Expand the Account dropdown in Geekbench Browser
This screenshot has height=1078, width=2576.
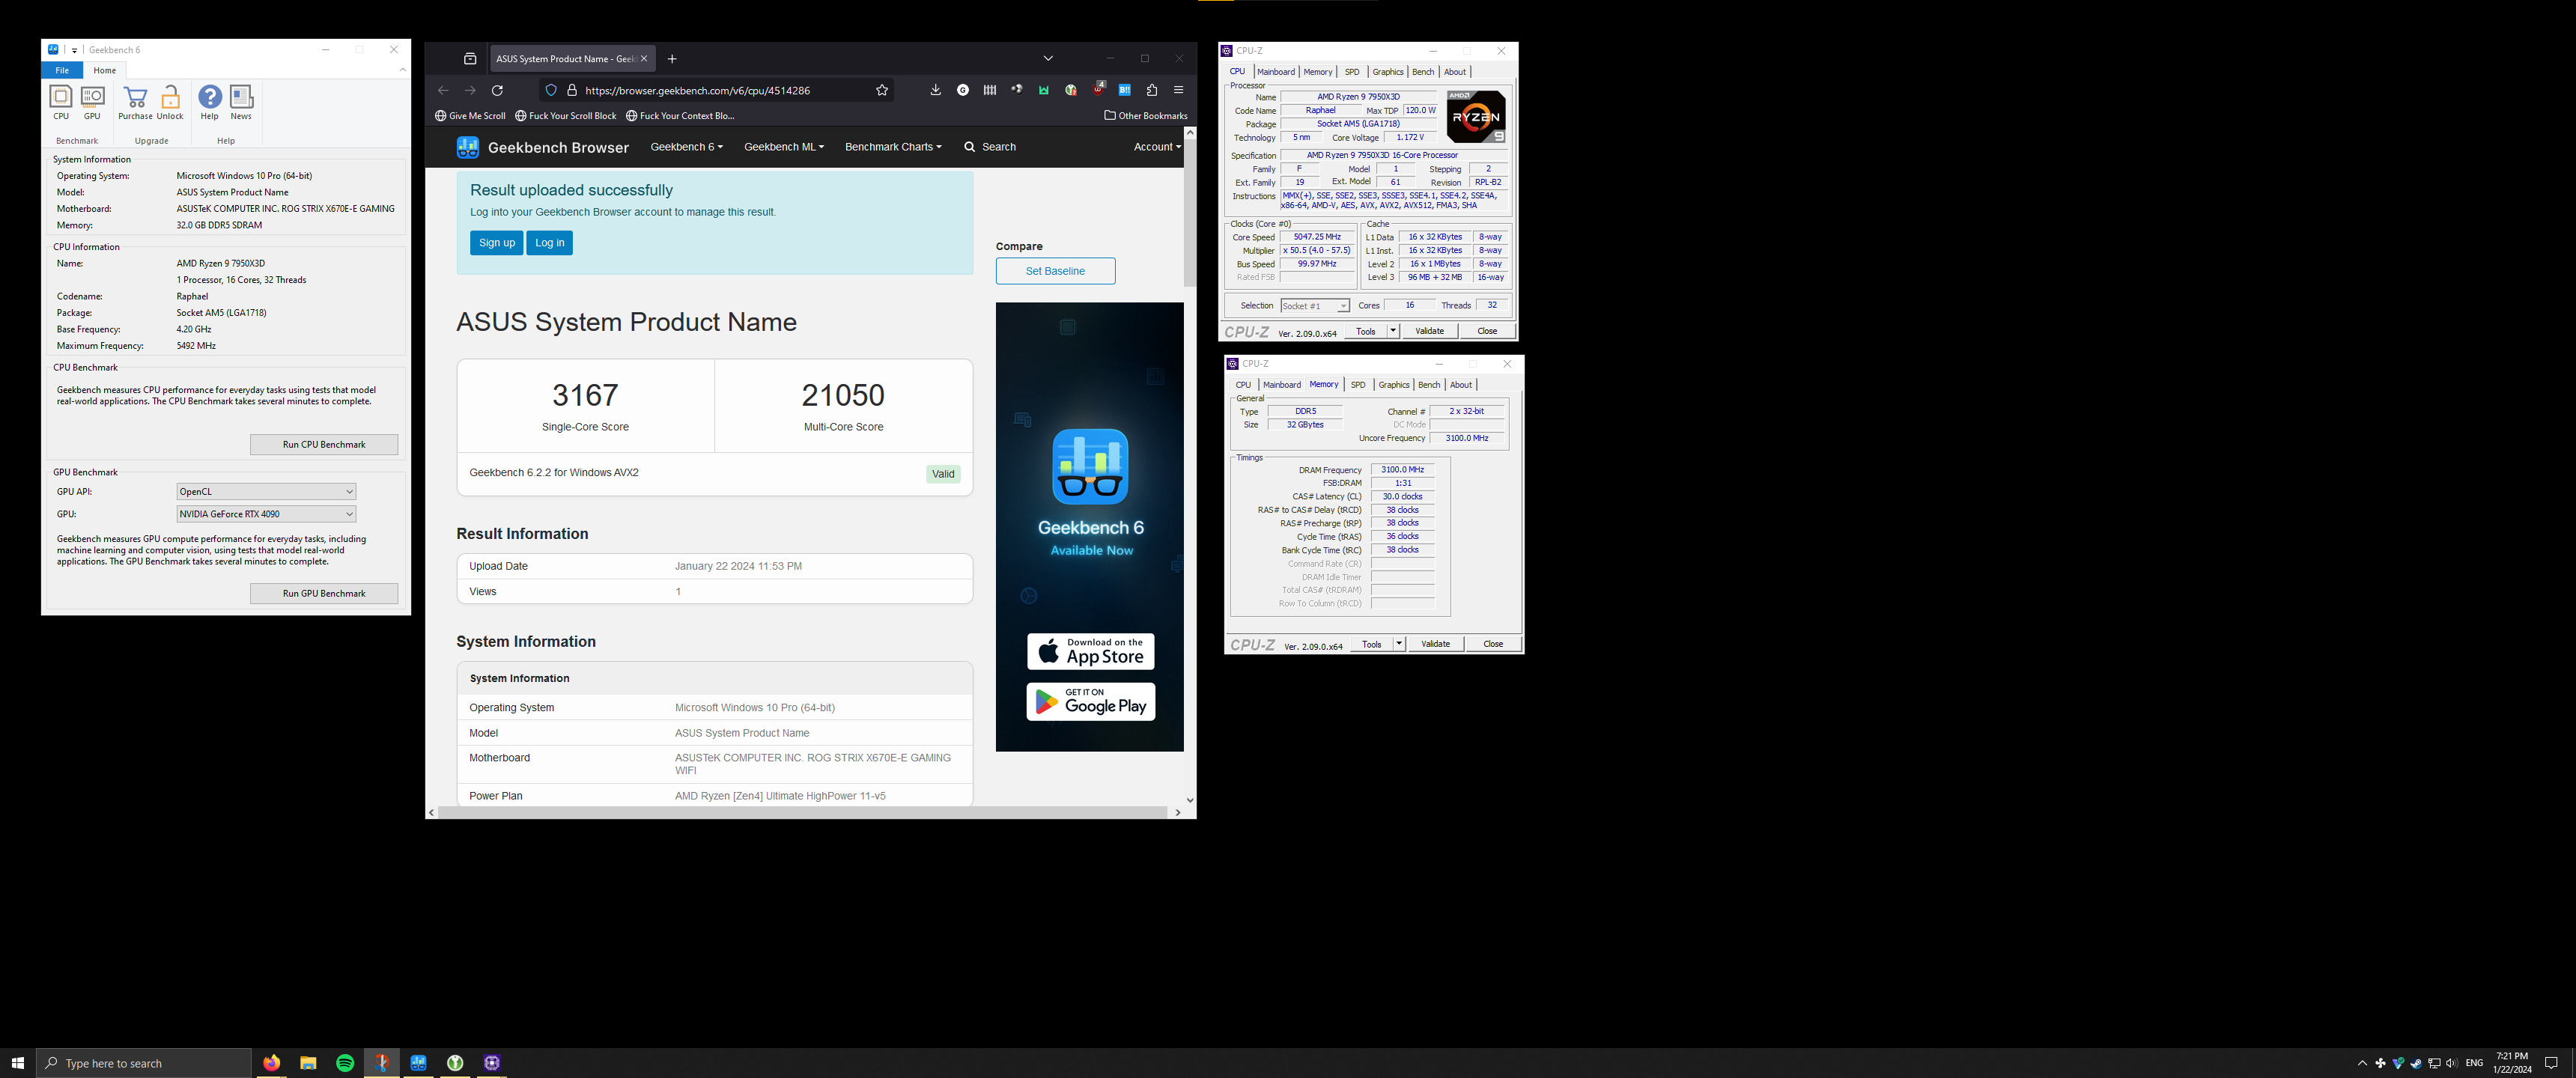[1157, 147]
